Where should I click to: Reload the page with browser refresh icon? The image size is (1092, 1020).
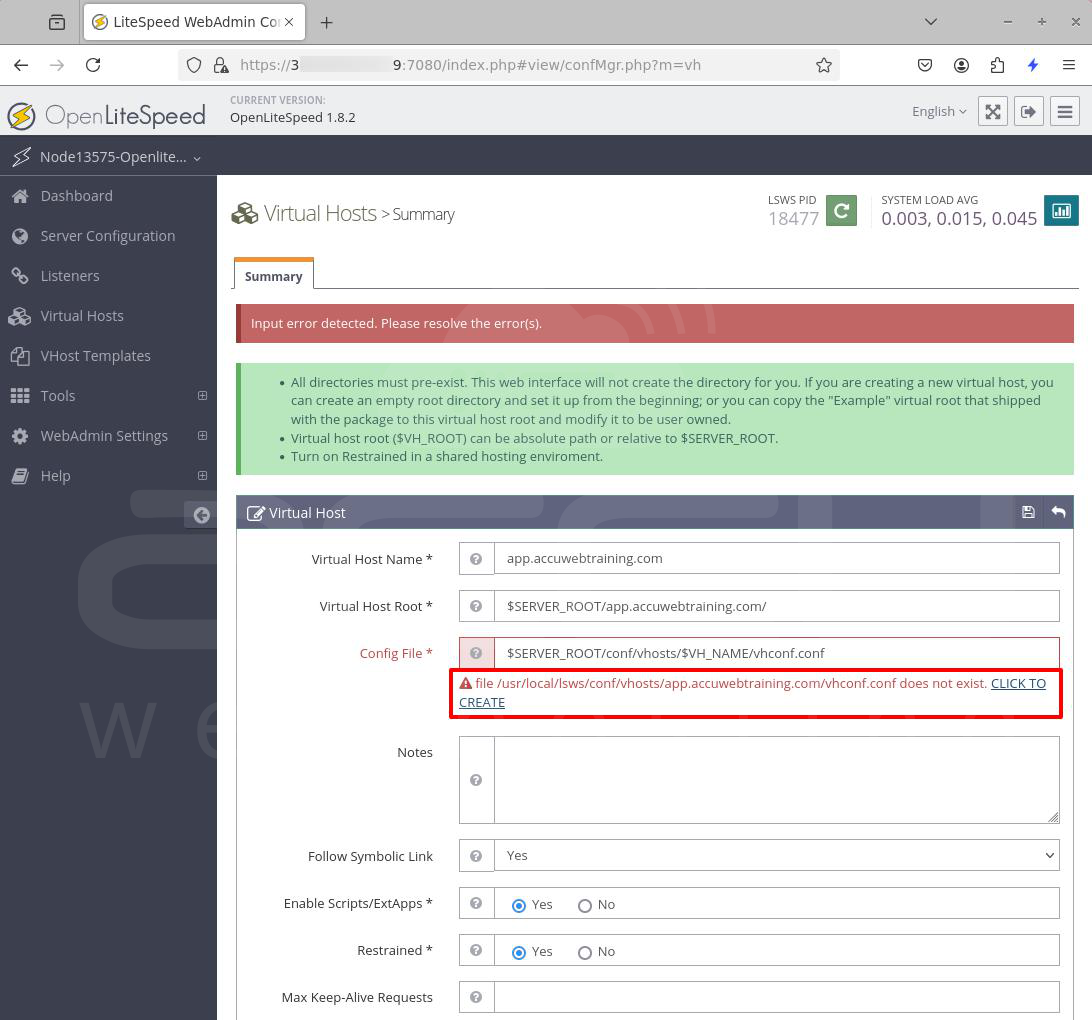coord(93,65)
